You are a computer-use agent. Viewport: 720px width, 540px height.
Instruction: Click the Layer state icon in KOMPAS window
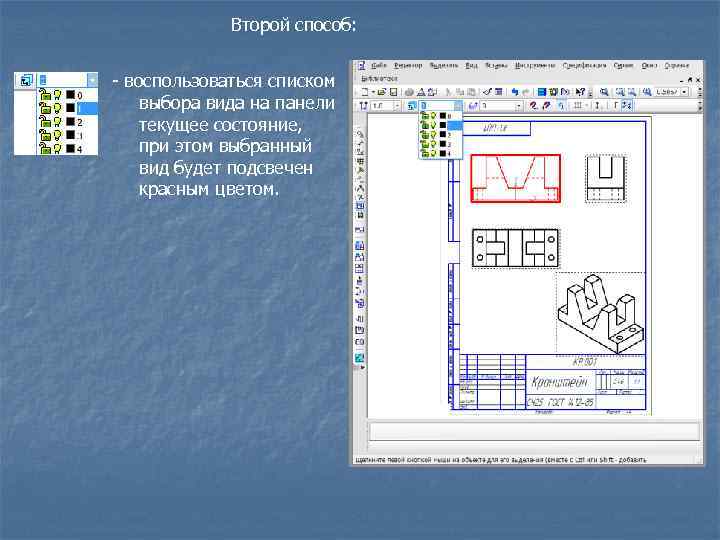[473, 106]
